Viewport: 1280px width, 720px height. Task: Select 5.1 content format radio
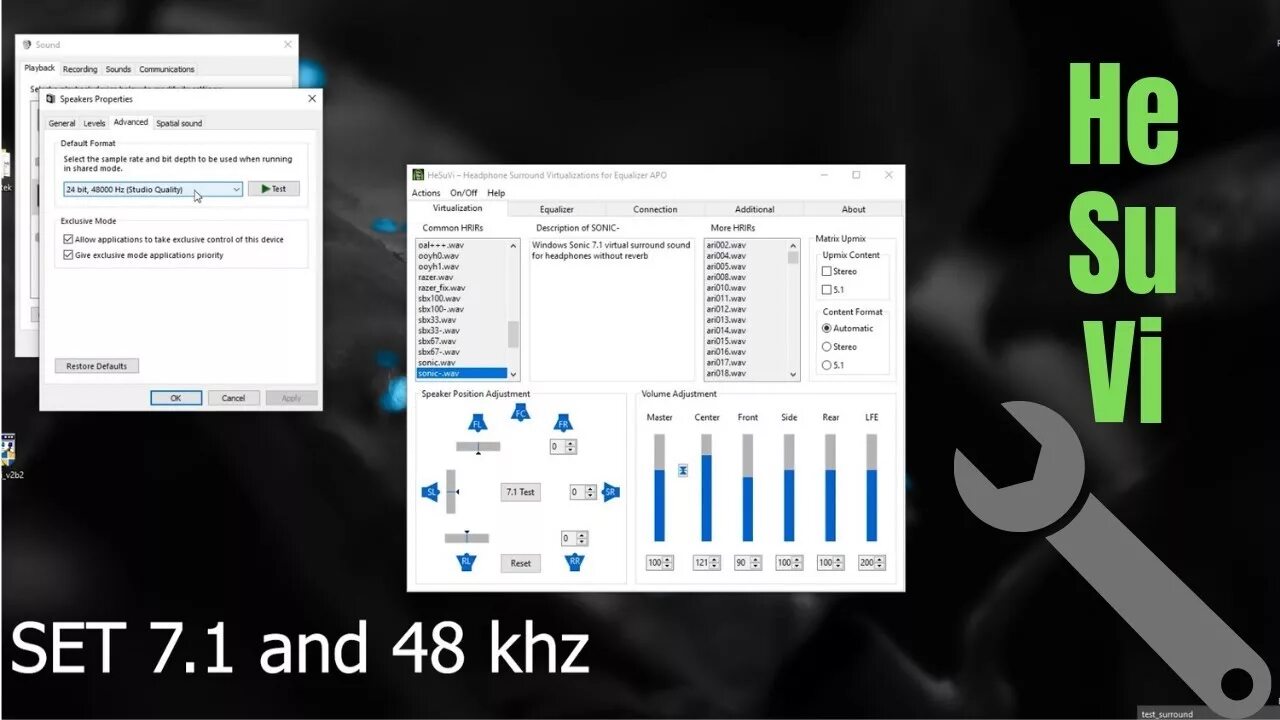click(826, 365)
